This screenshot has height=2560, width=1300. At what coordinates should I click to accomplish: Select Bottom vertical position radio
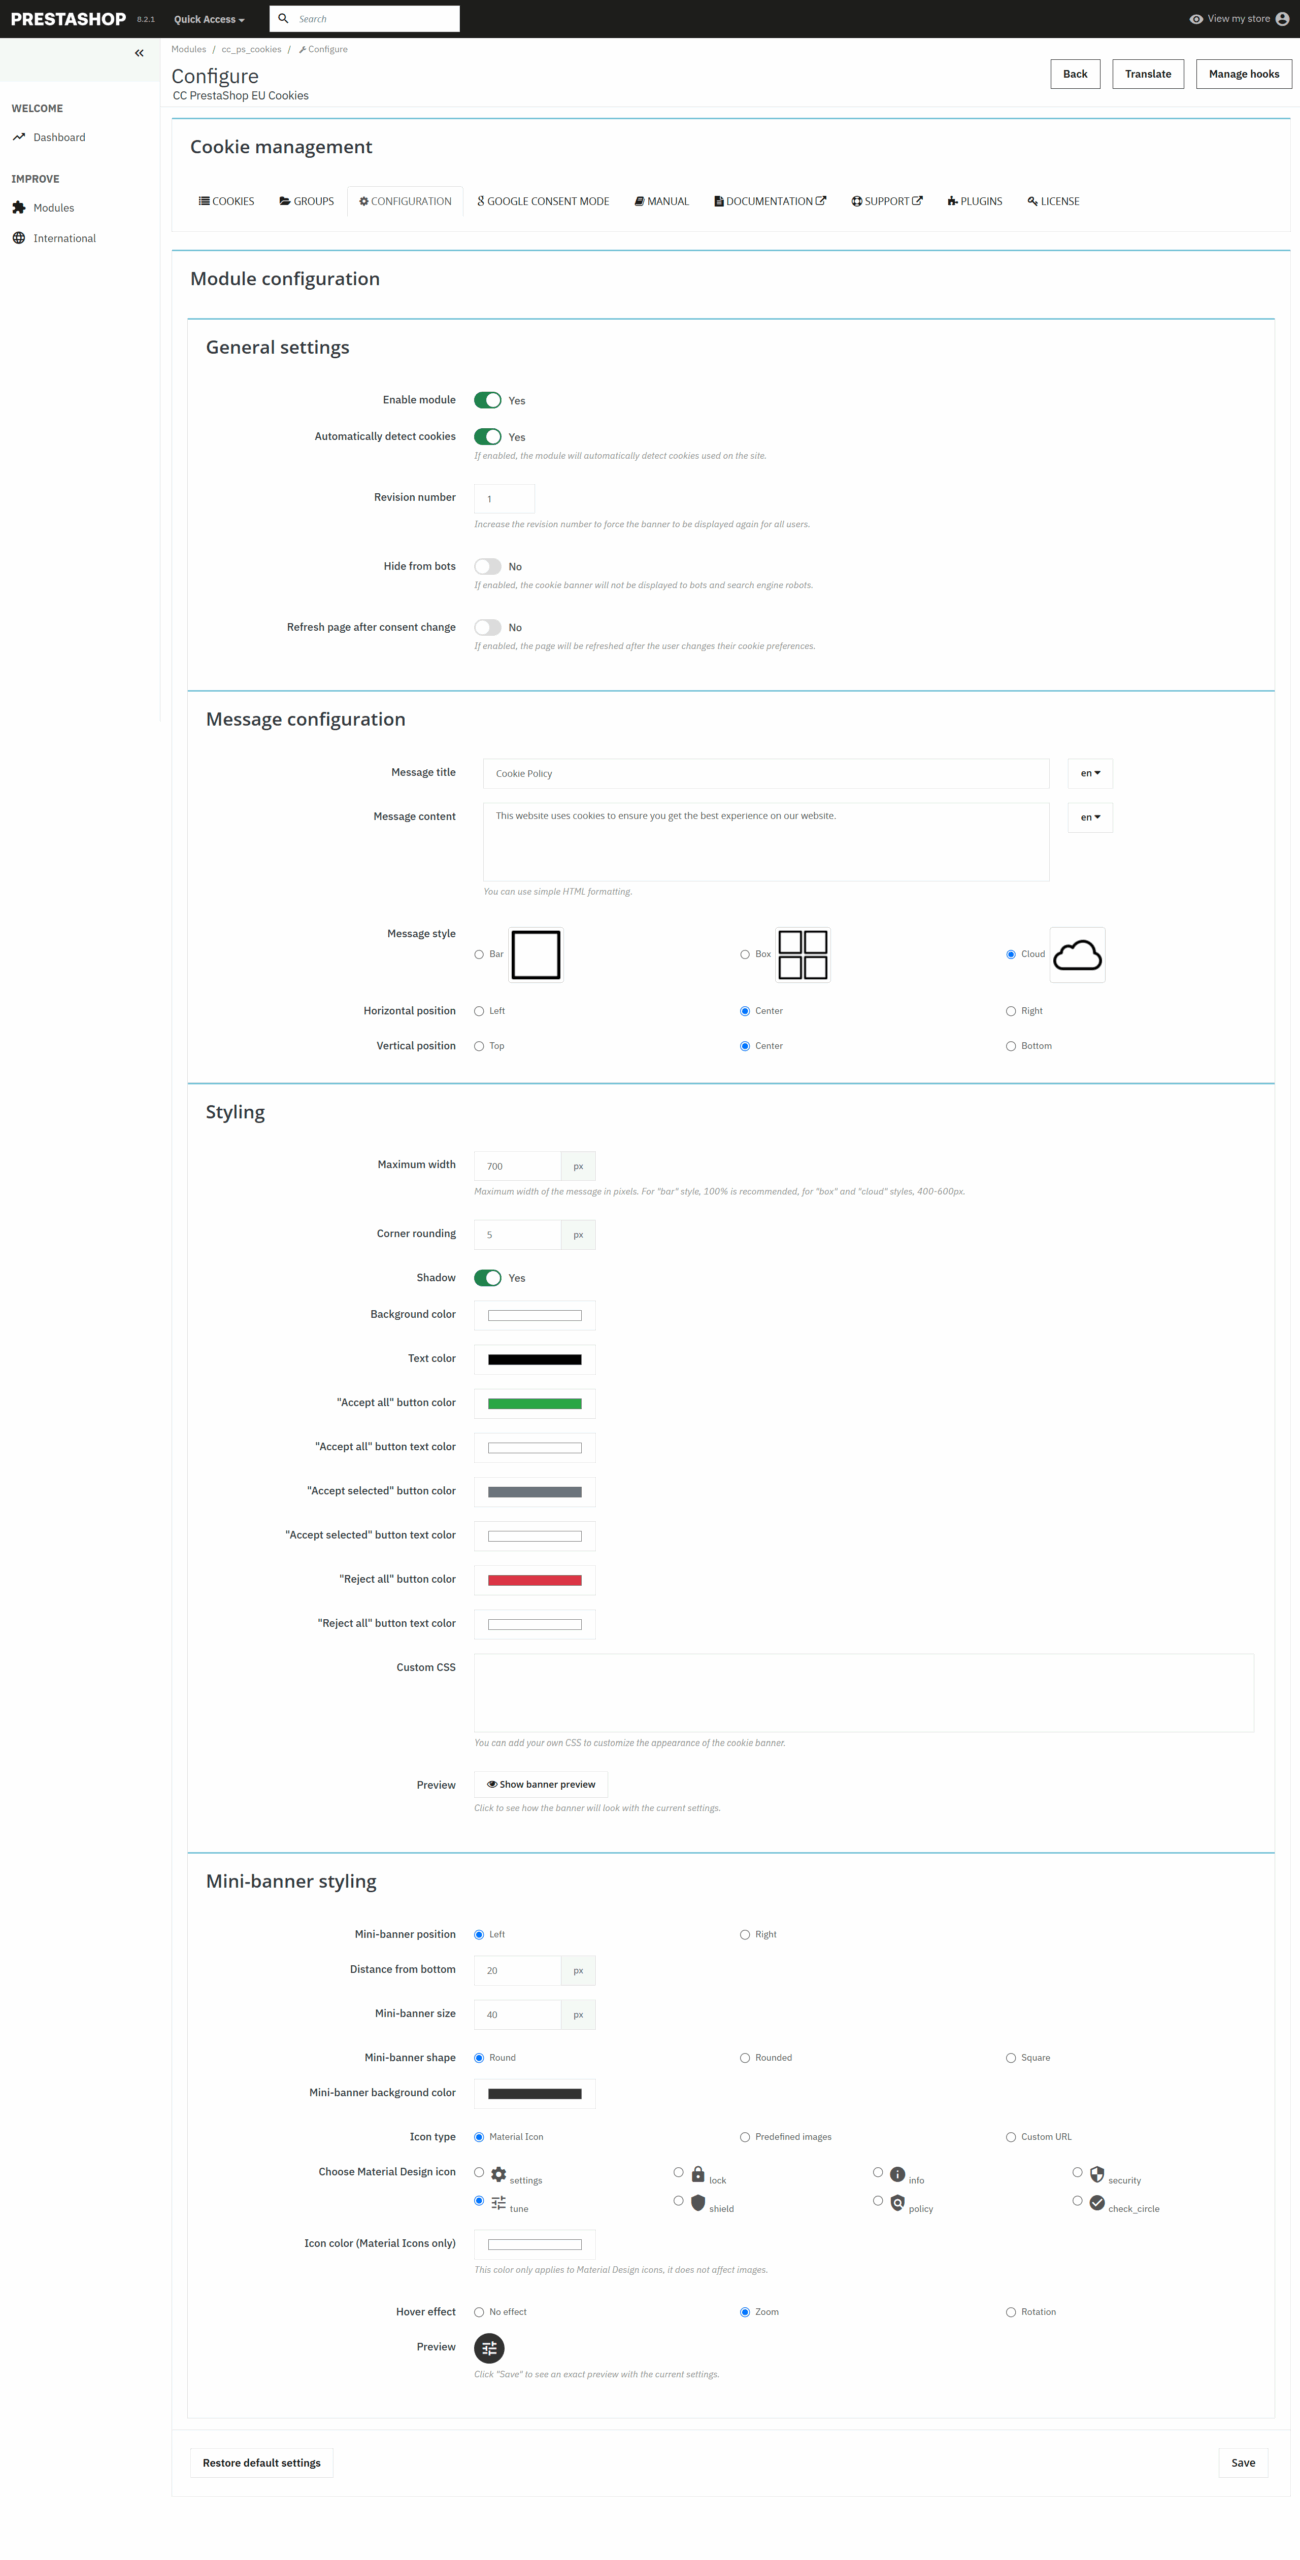tap(1011, 1046)
